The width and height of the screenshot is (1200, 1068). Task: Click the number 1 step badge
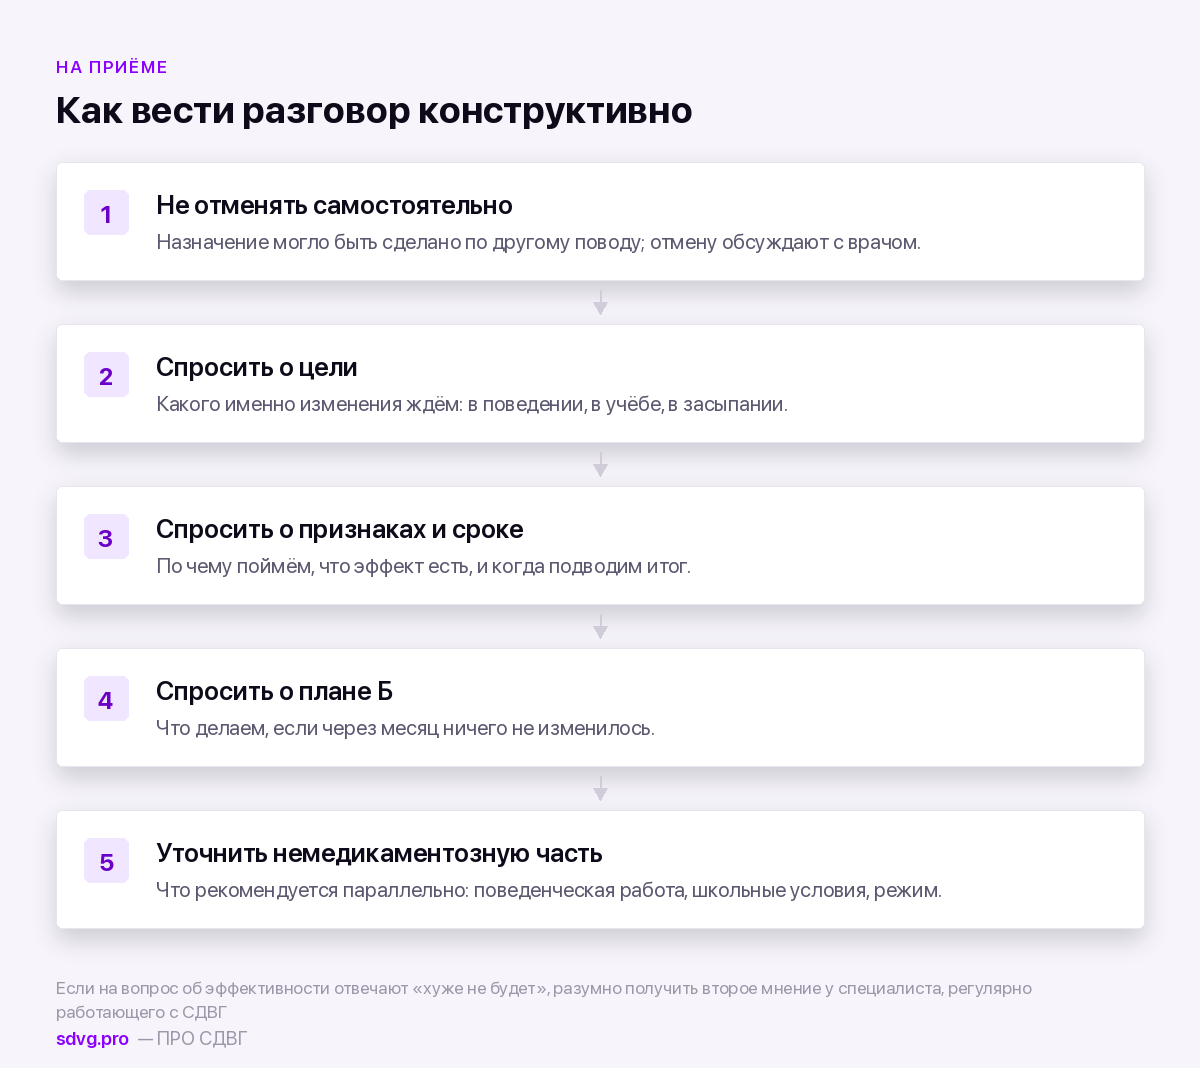tap(106, 213)
